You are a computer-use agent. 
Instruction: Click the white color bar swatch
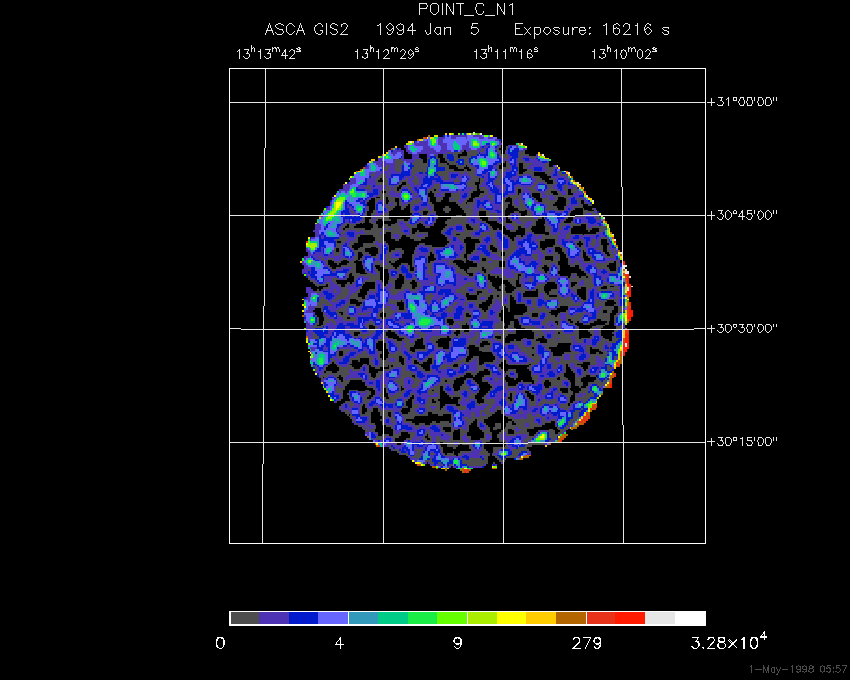(690, 618)
